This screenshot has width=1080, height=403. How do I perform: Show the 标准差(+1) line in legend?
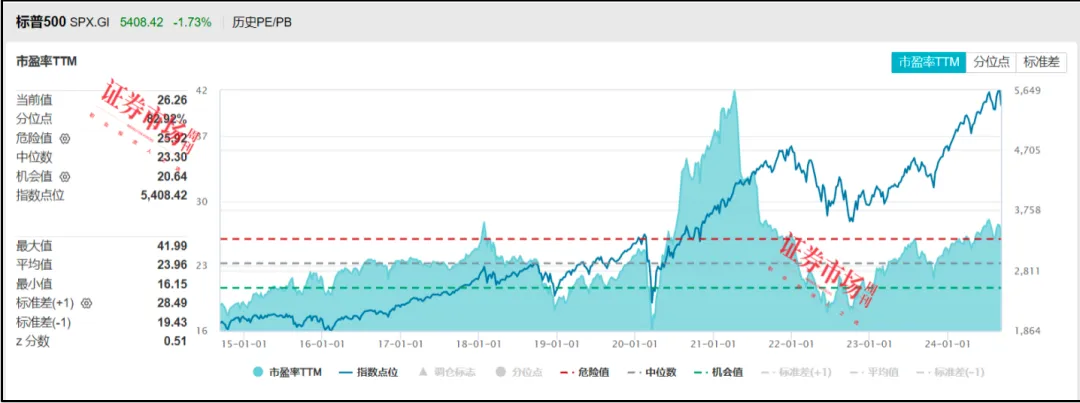point(796,372)
